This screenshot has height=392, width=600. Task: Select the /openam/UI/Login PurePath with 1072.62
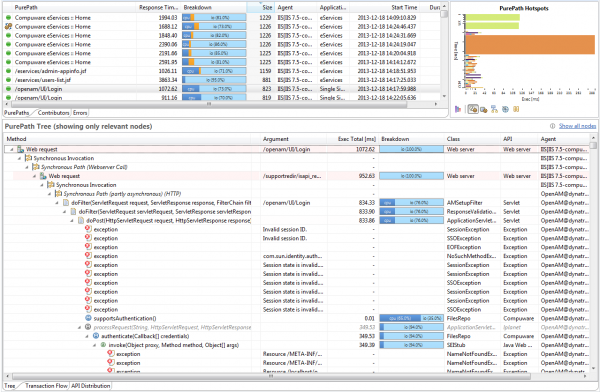[x=222, y=89]
